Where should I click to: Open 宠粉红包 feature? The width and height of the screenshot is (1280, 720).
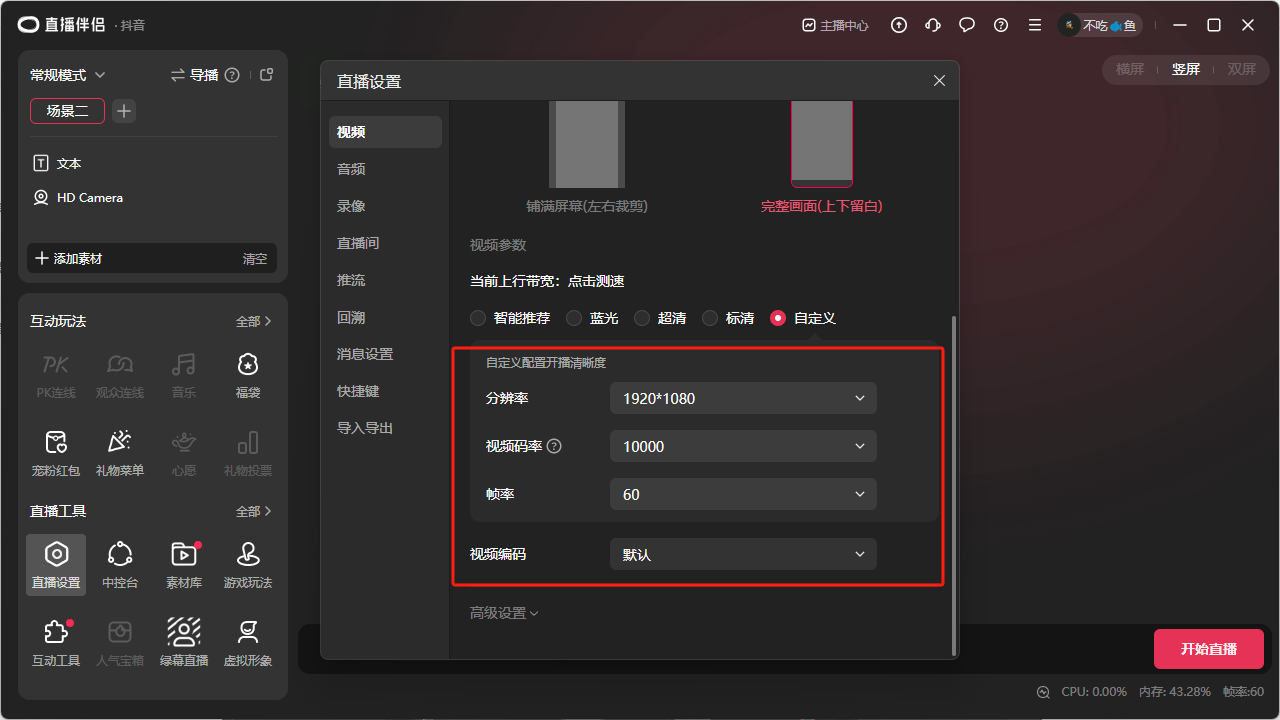pos(56,453)
